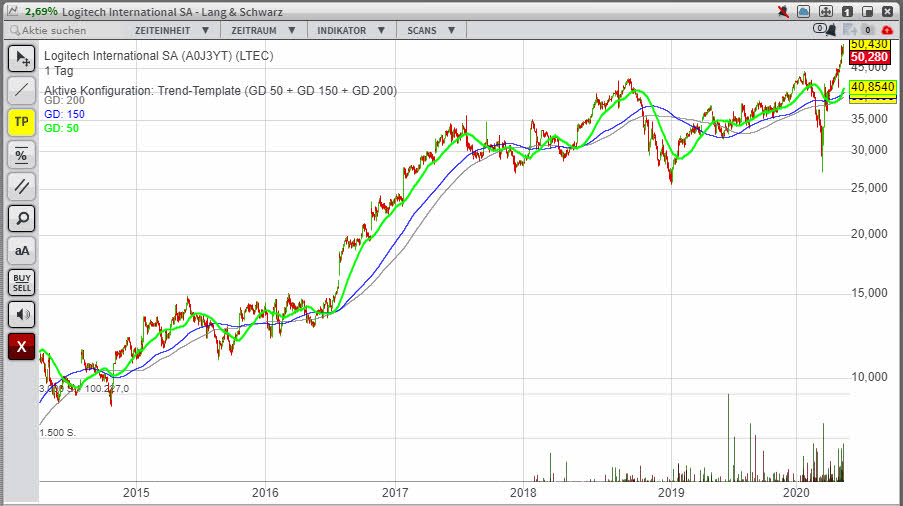The width and height of the screenshot is (903, 506).
Task: Open the aA text annotation tool
Action: tap(21, 251)
